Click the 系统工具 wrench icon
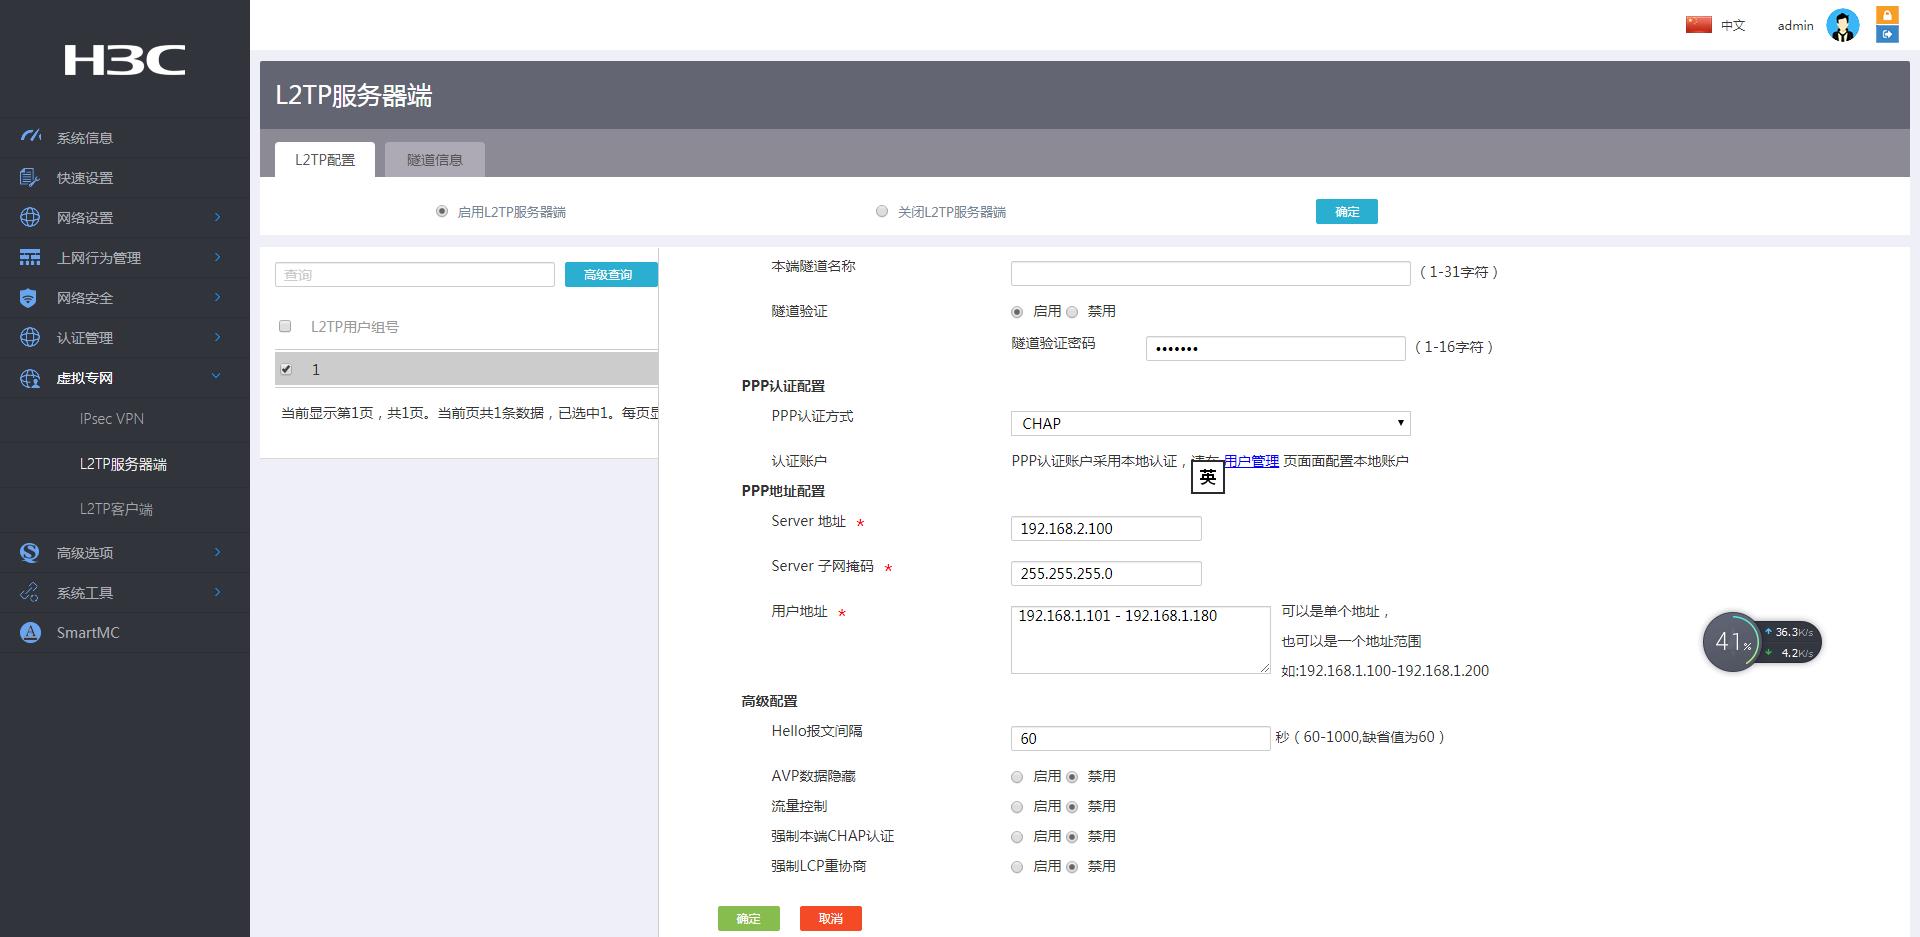 (x=30, y=592)
